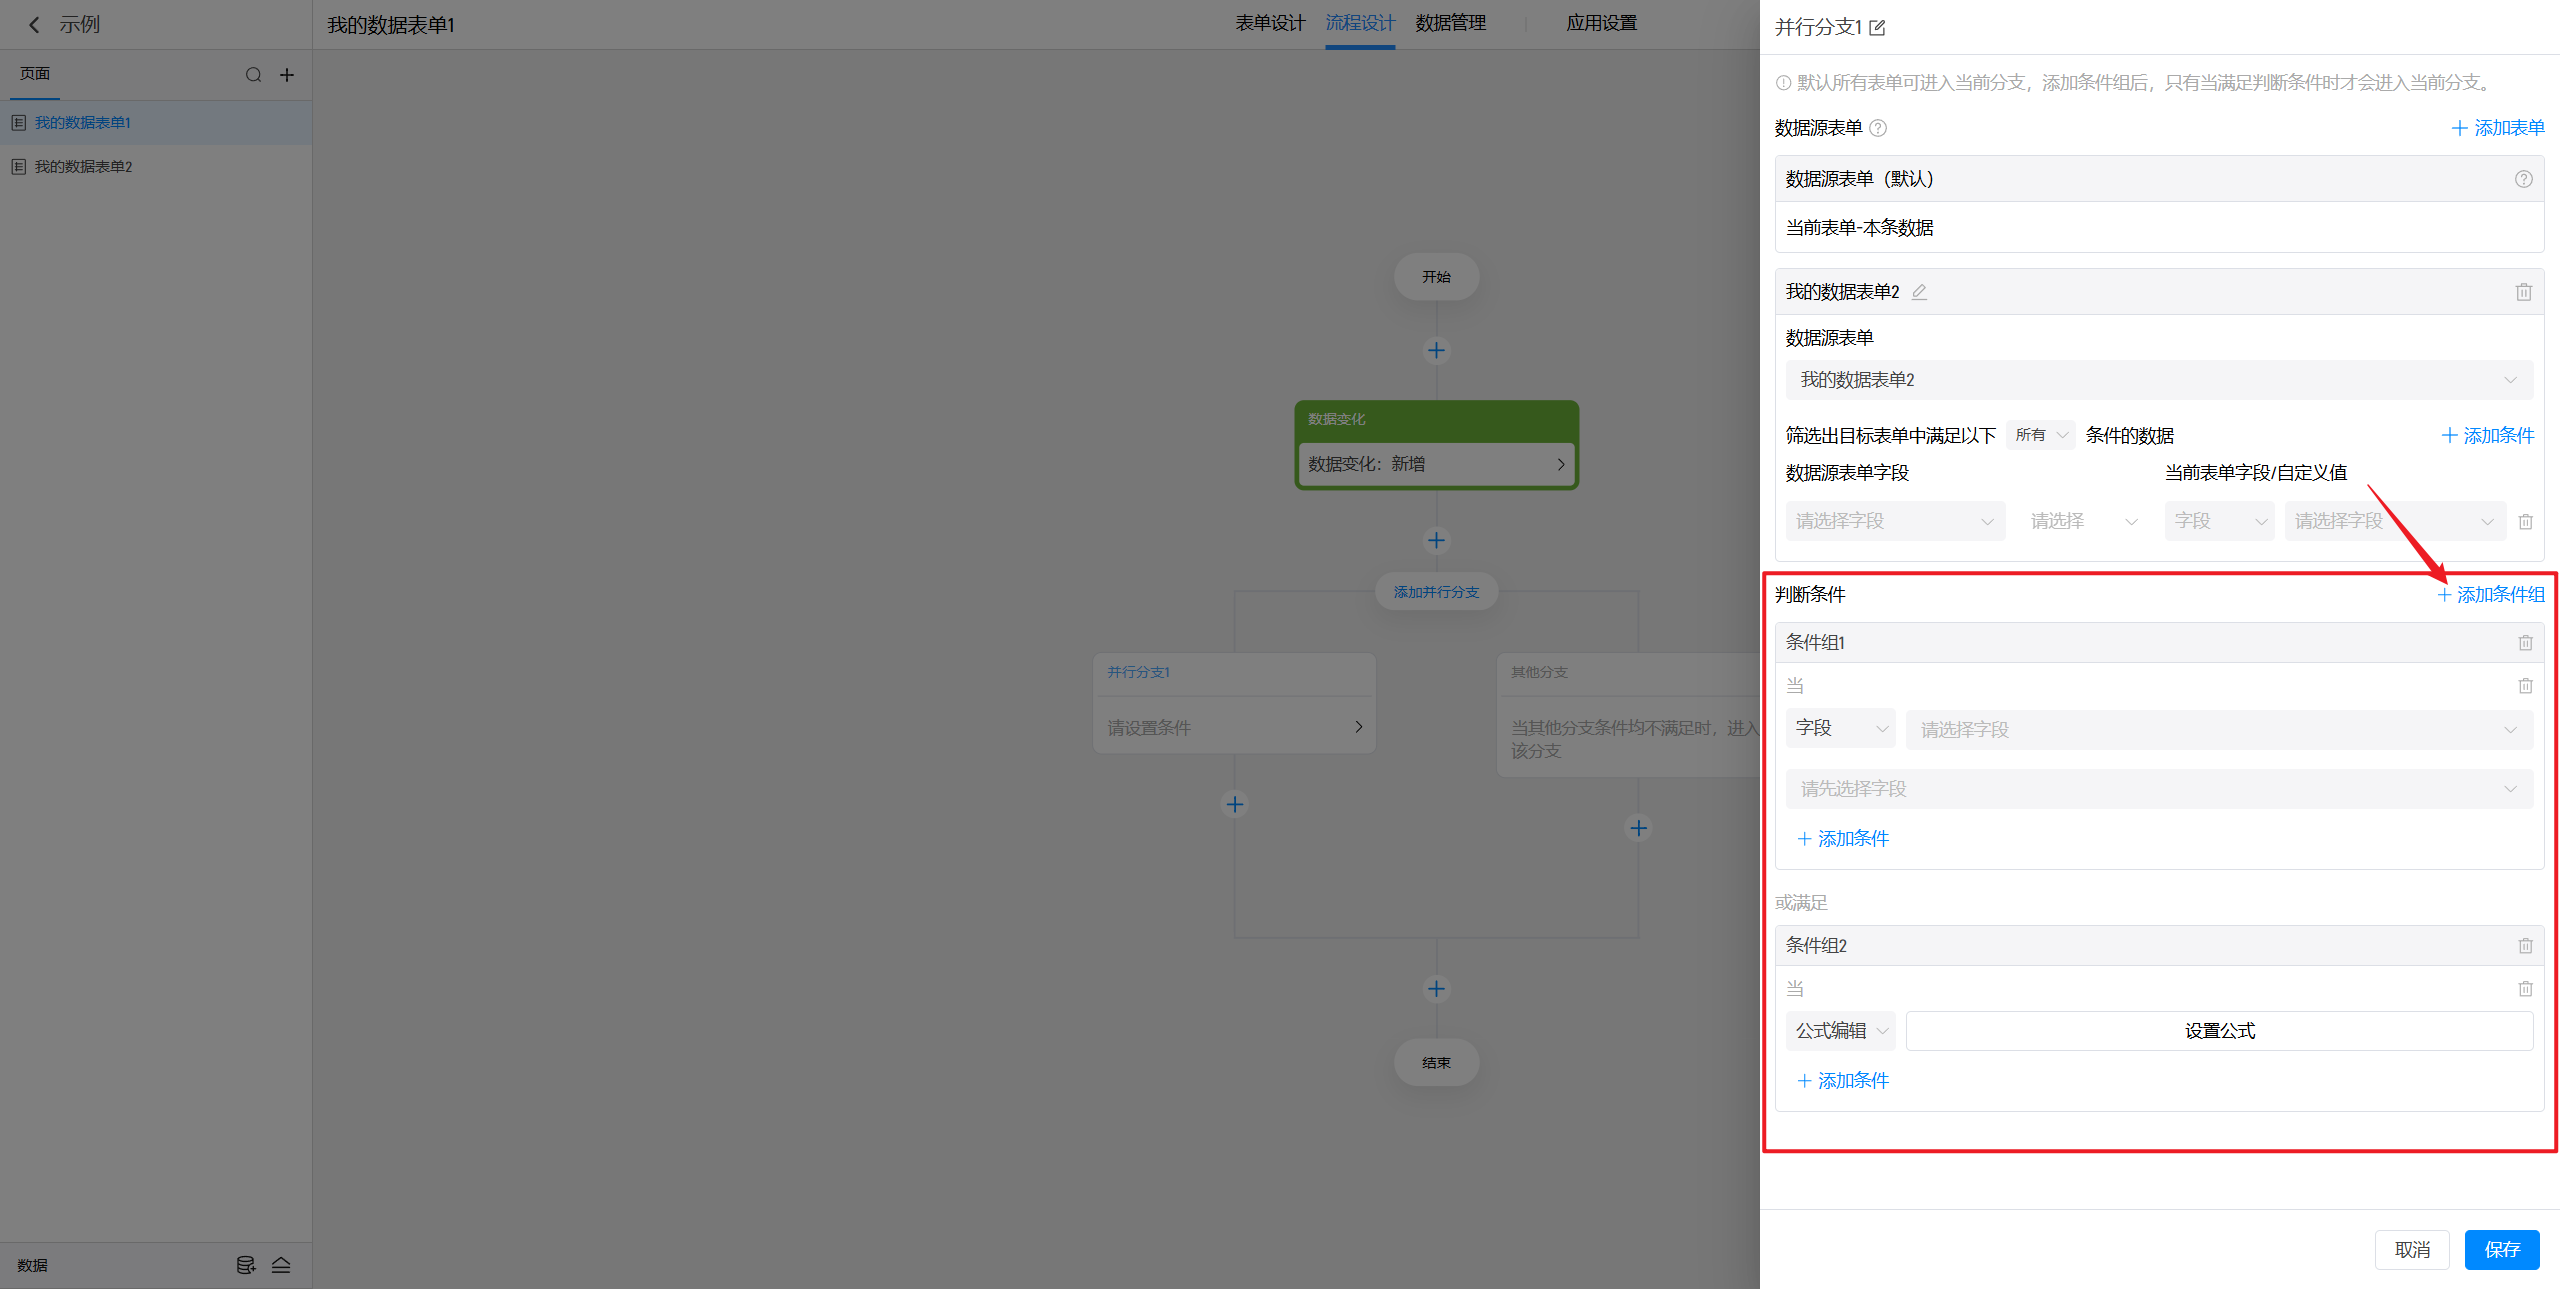Select 我的数据表单2 in page list
Viewport: 2560px width, 1289px height.
84,167
